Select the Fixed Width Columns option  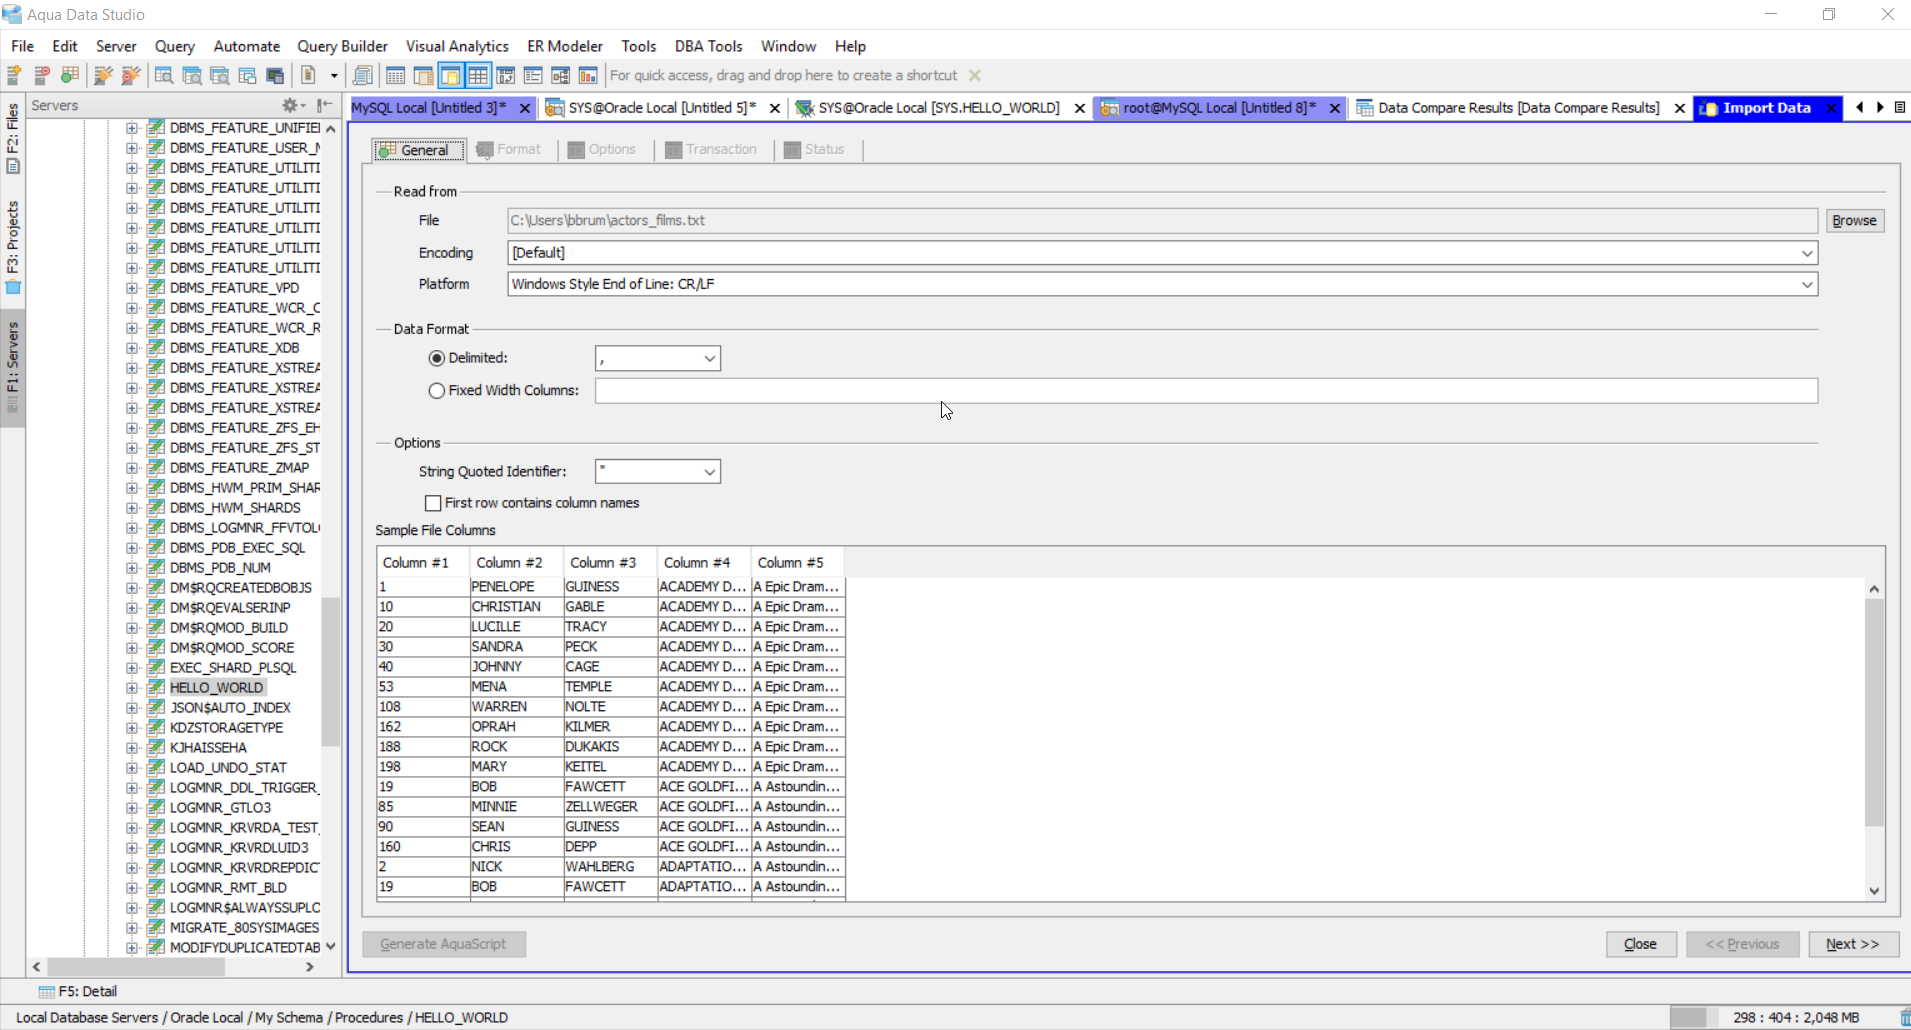click(437, 391)
